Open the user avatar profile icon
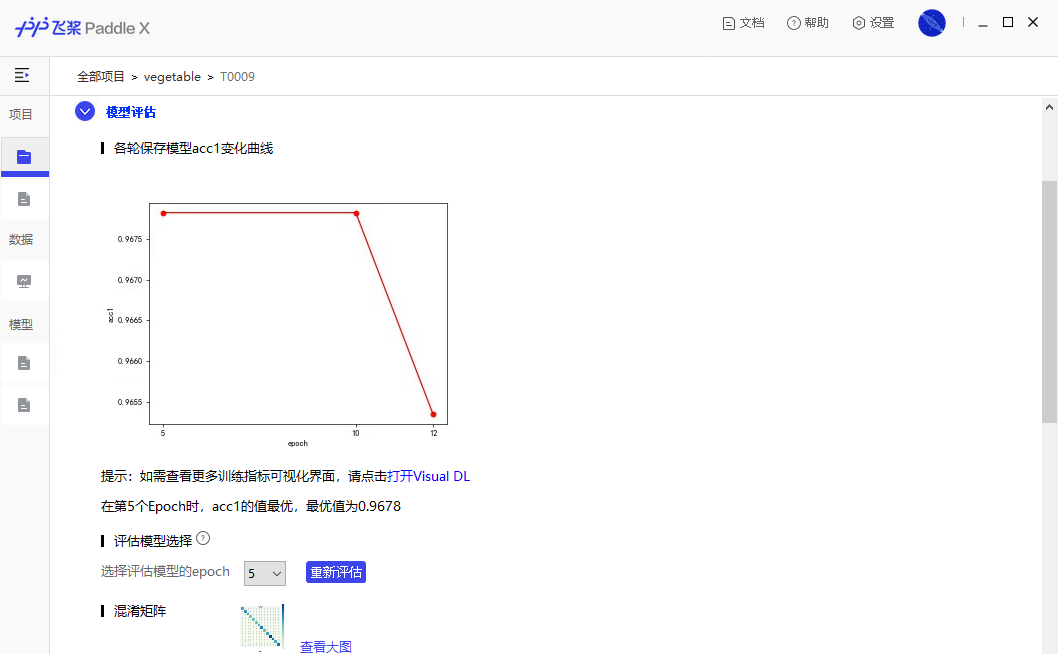Viewport: 1058px width, 654px height. tap(931, 23)
